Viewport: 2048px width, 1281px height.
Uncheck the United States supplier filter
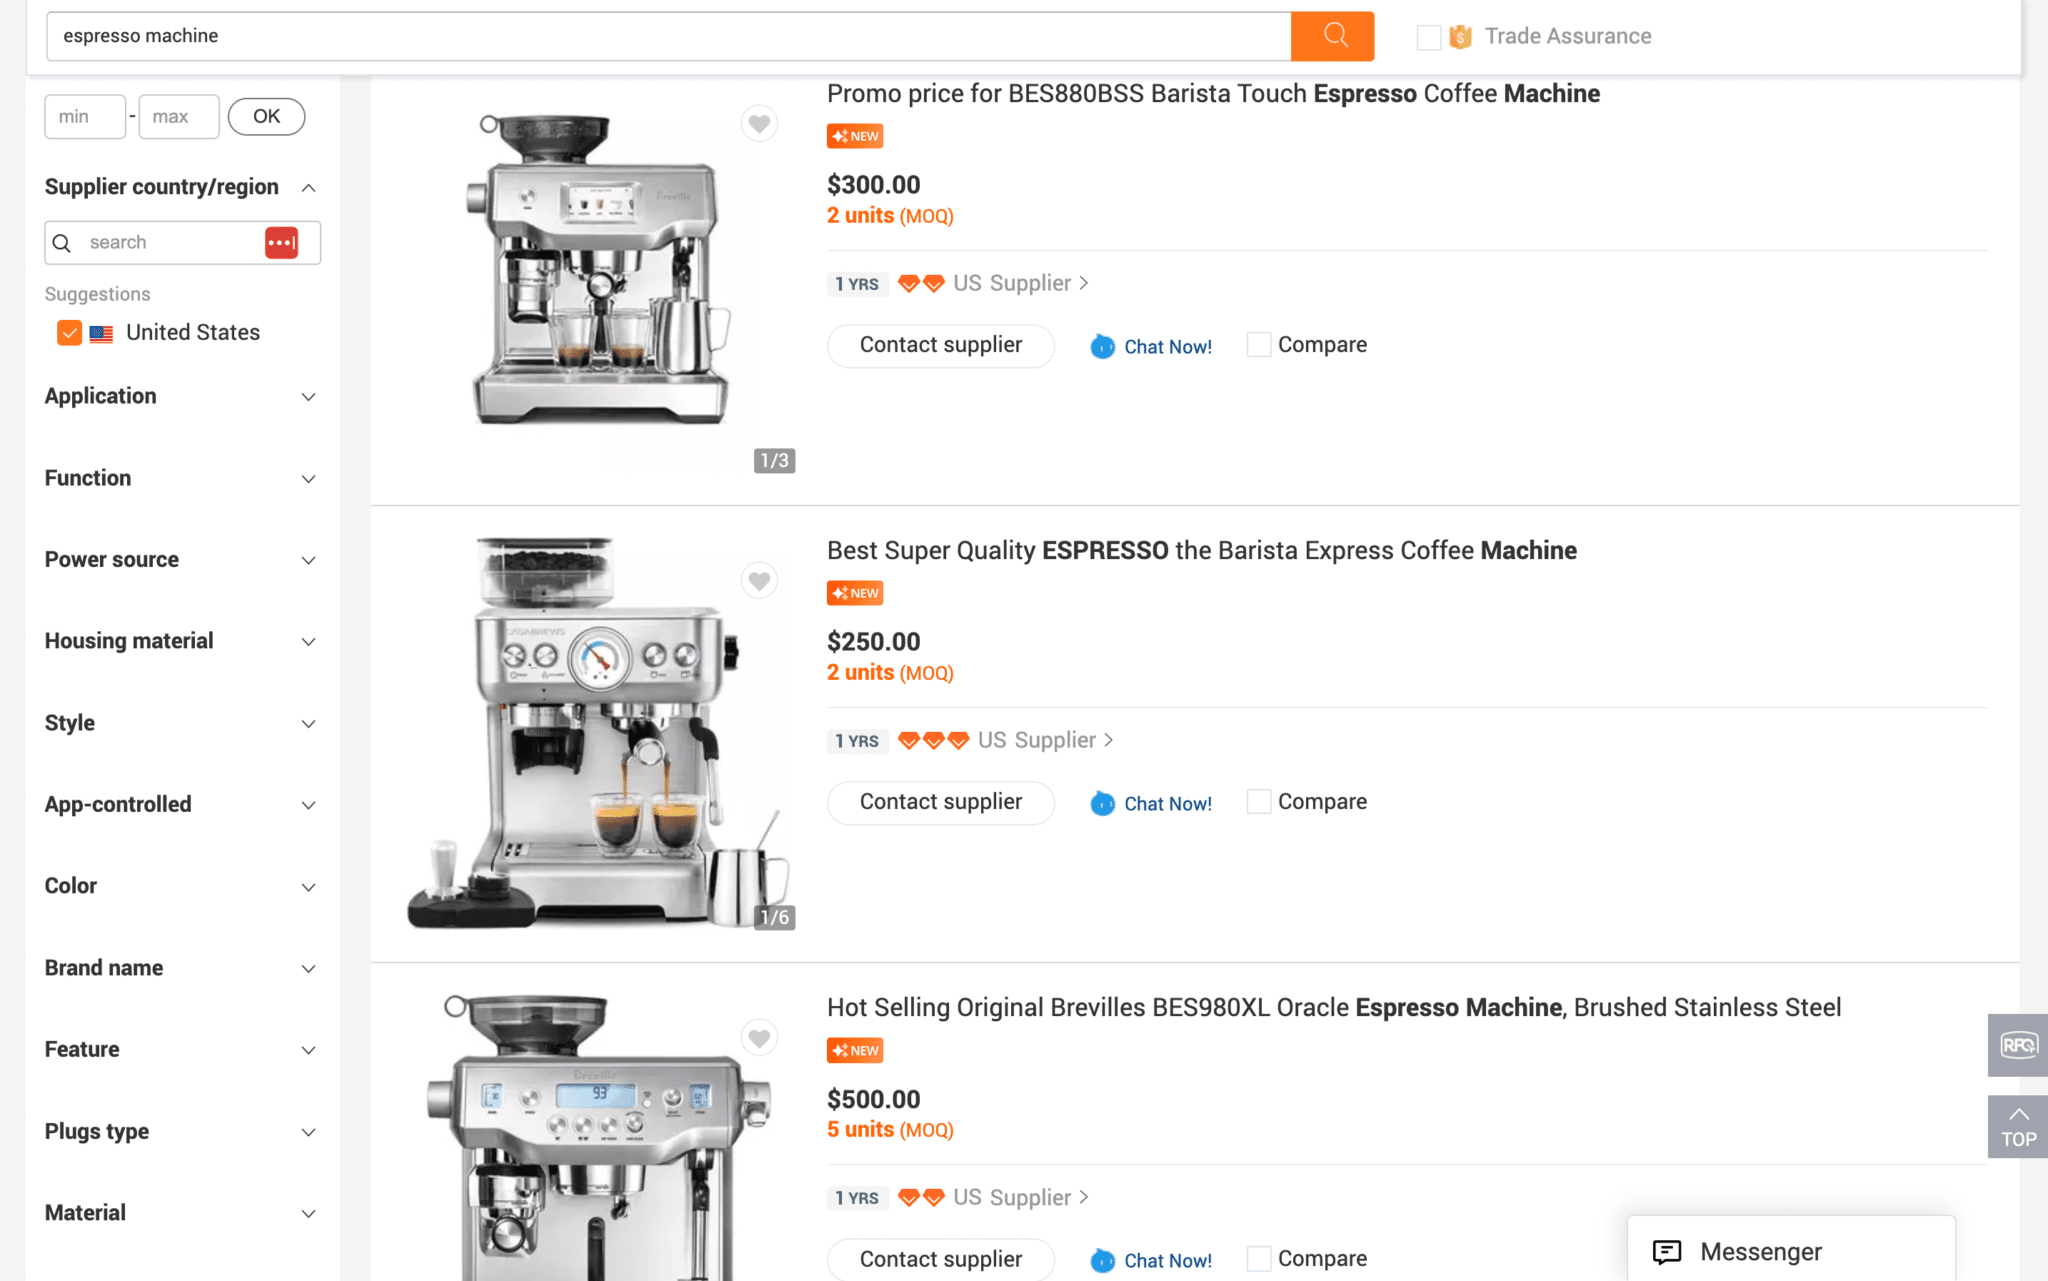(69, 333)
